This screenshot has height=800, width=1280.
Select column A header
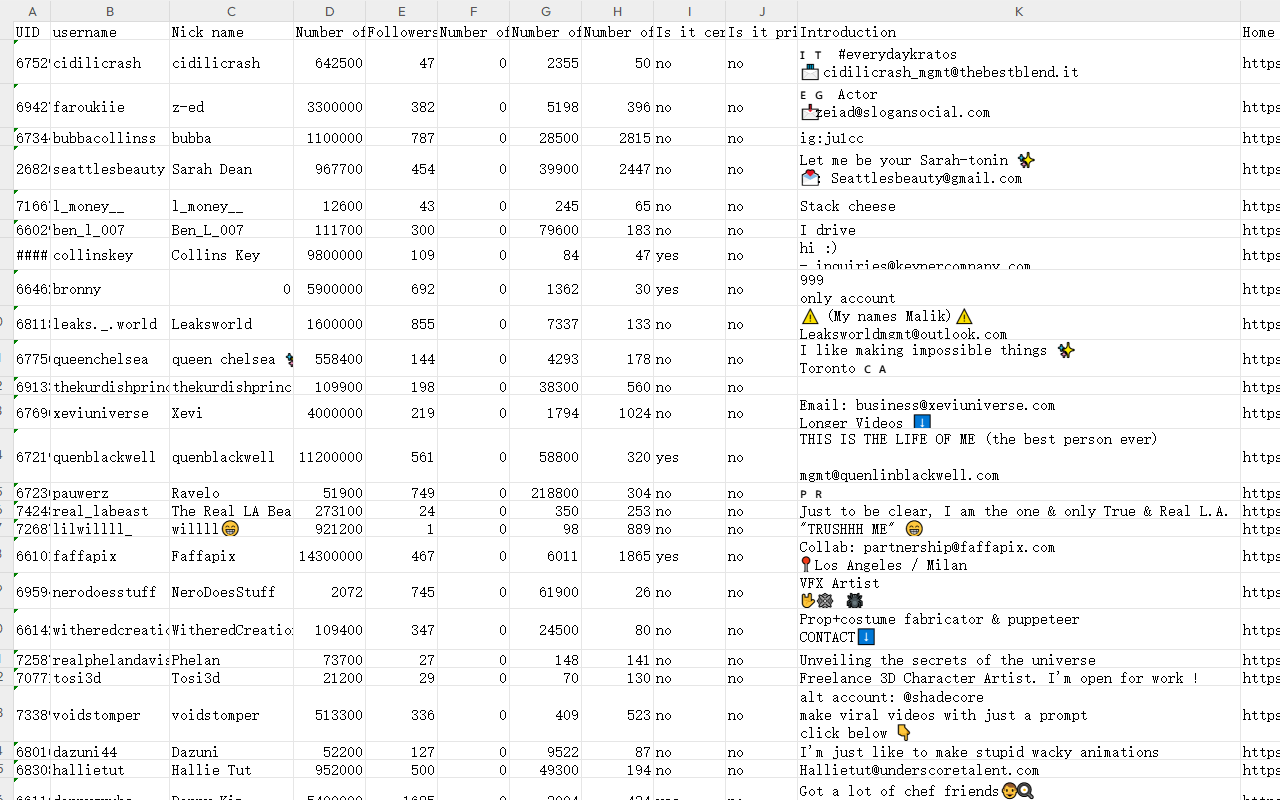[x=32, y=11]
